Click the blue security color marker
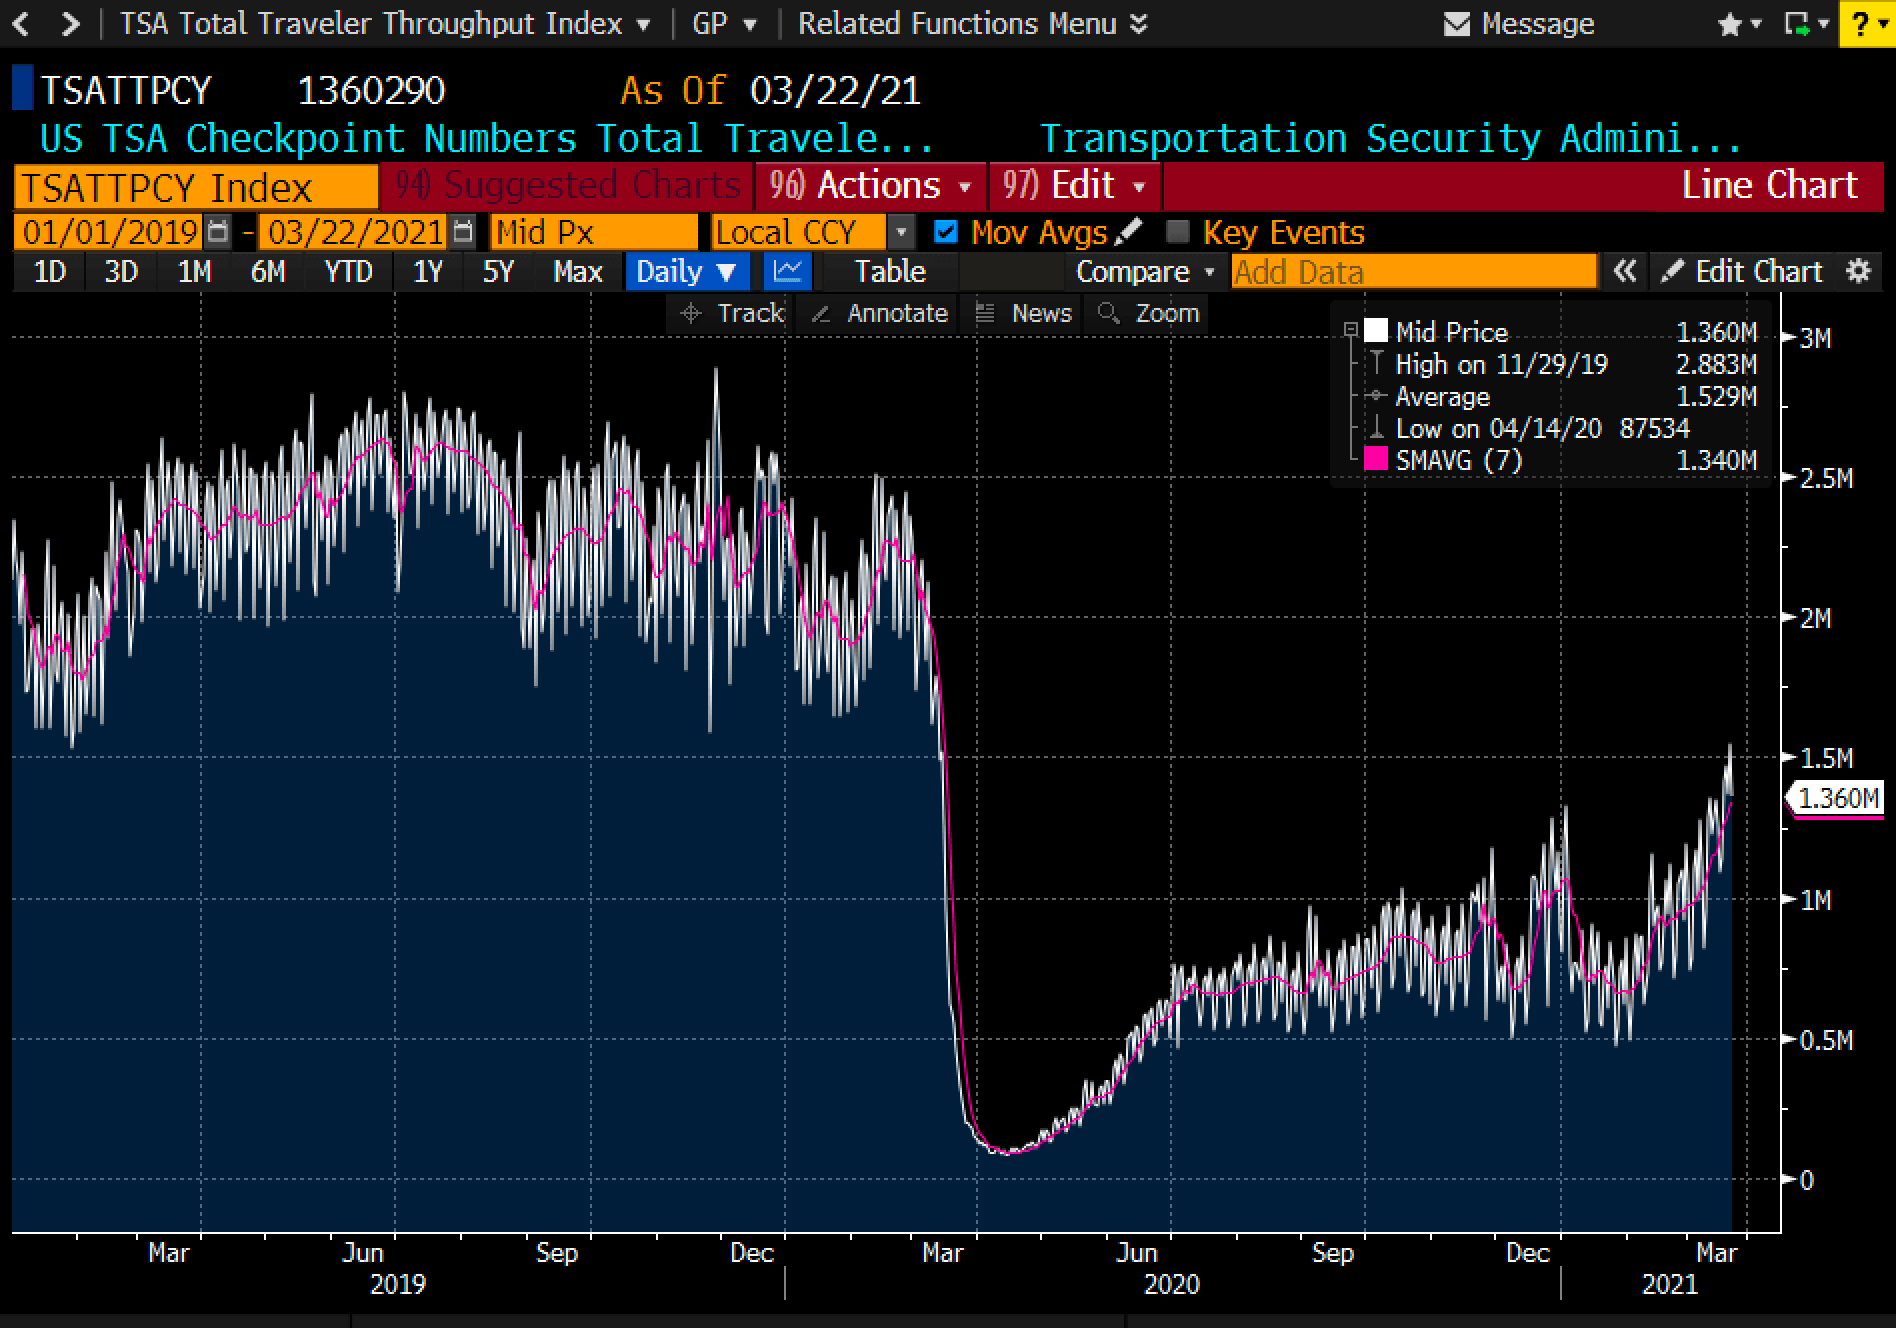Screen dimensions: 1896x1328 click(22, 88)
